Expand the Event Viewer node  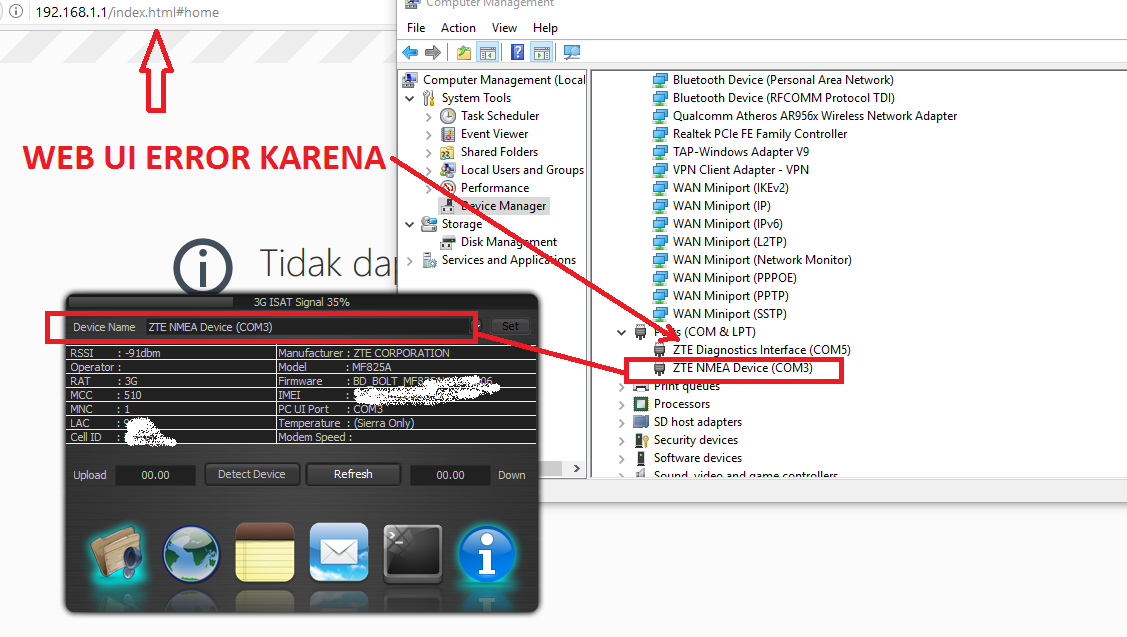428,134
